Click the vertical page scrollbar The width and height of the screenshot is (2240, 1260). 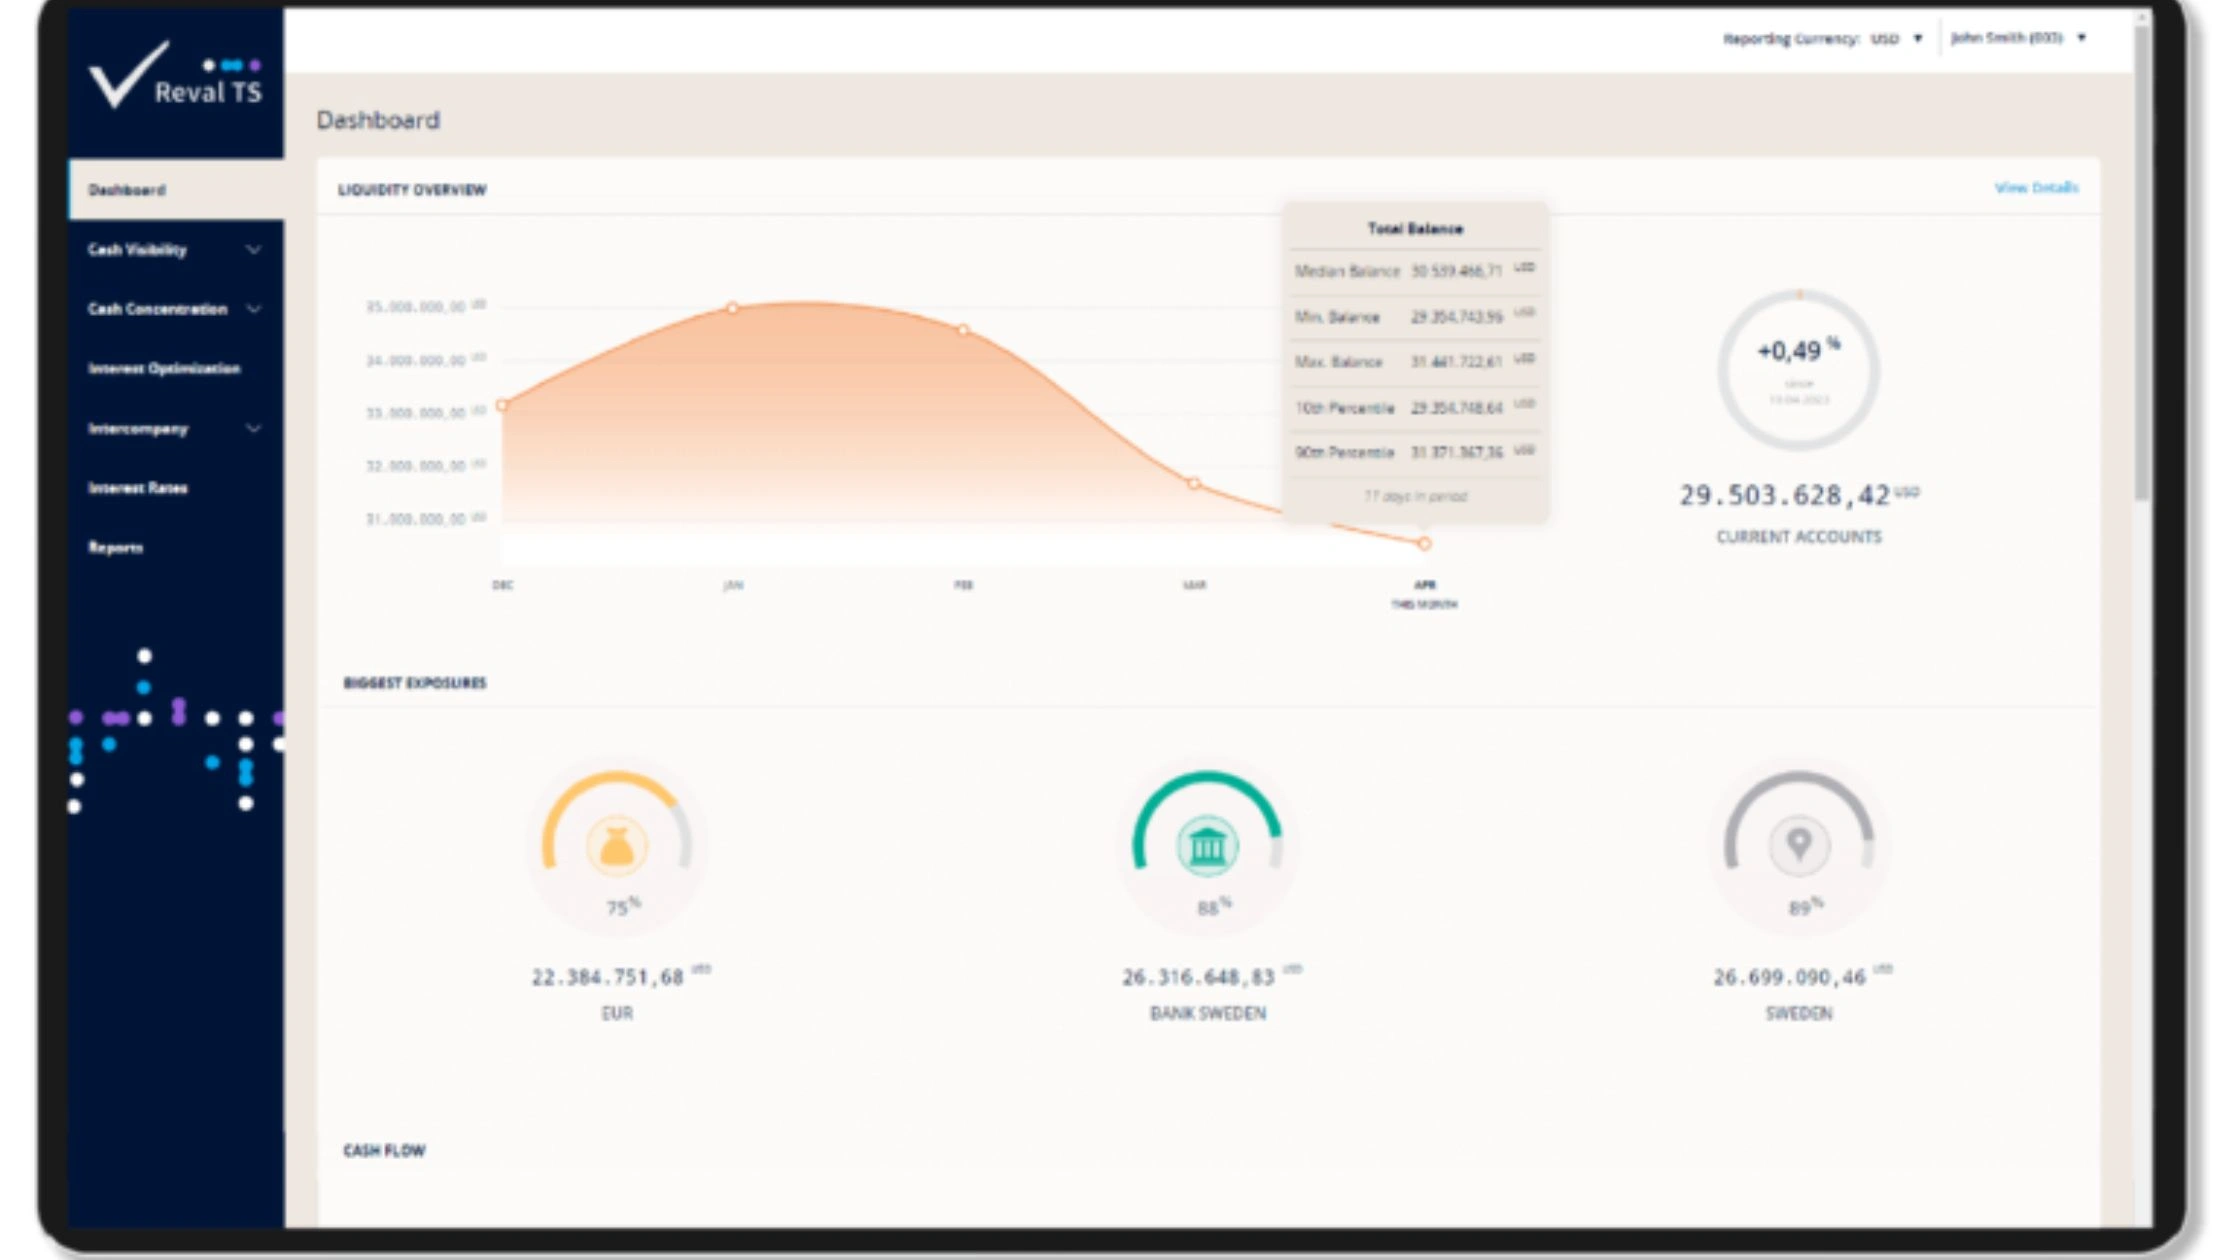(2141, 260)
